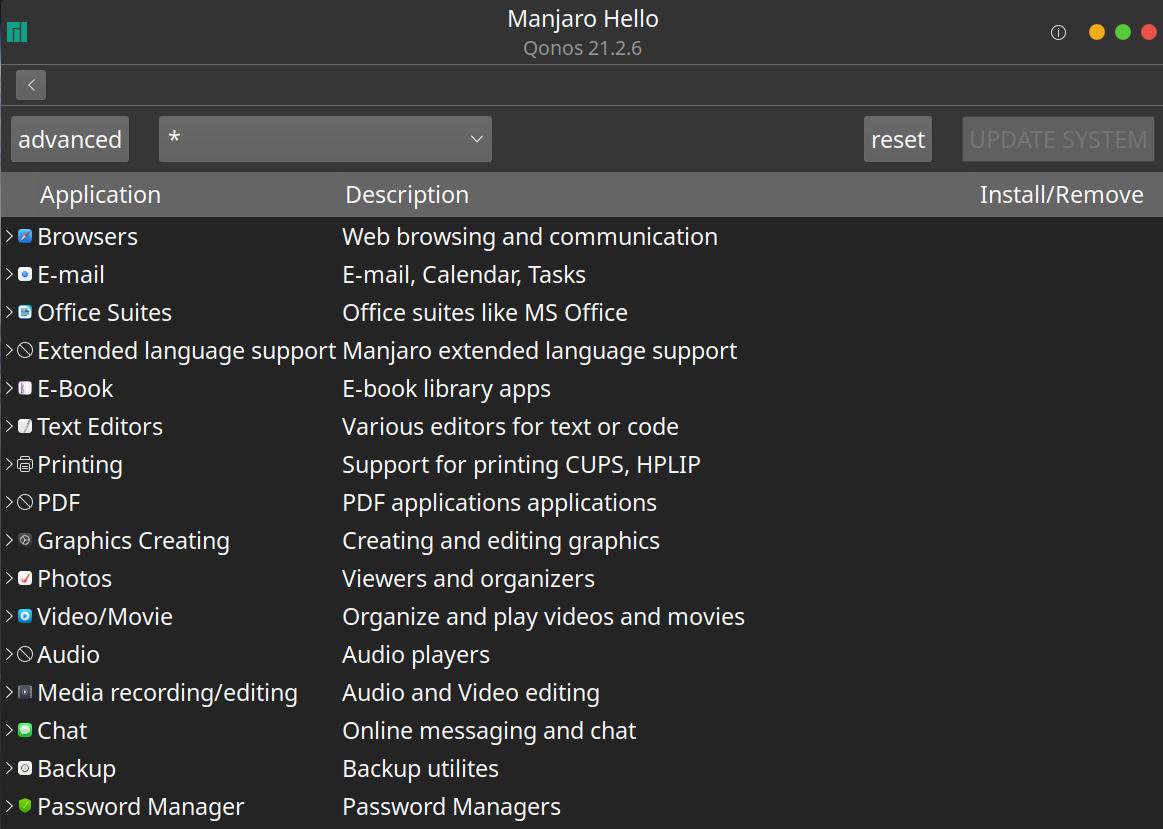Open the info icon in title bar
The height and width of the screenshot is (829, 1163).
click(x=1058, y=33)
